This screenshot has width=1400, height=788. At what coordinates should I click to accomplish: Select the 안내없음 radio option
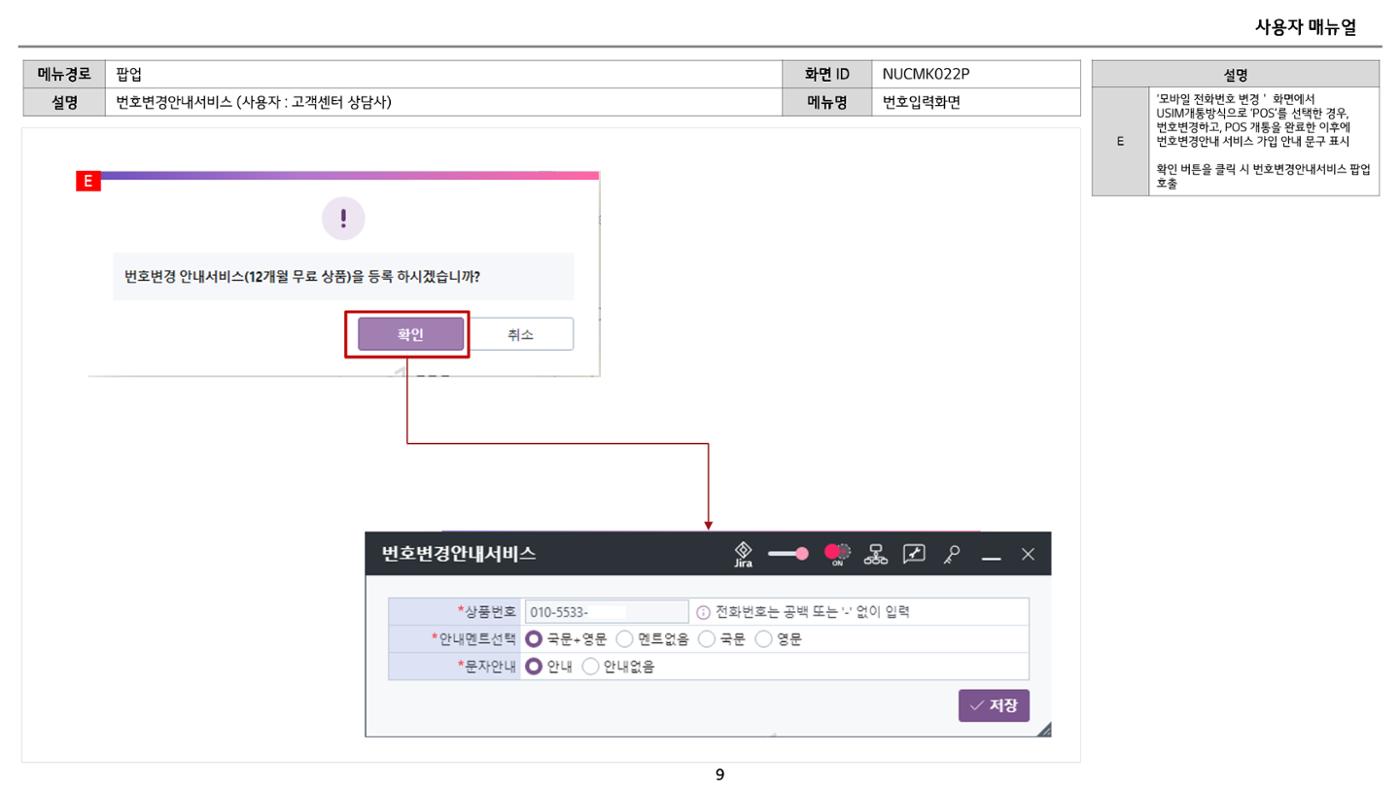coord(590,666)
